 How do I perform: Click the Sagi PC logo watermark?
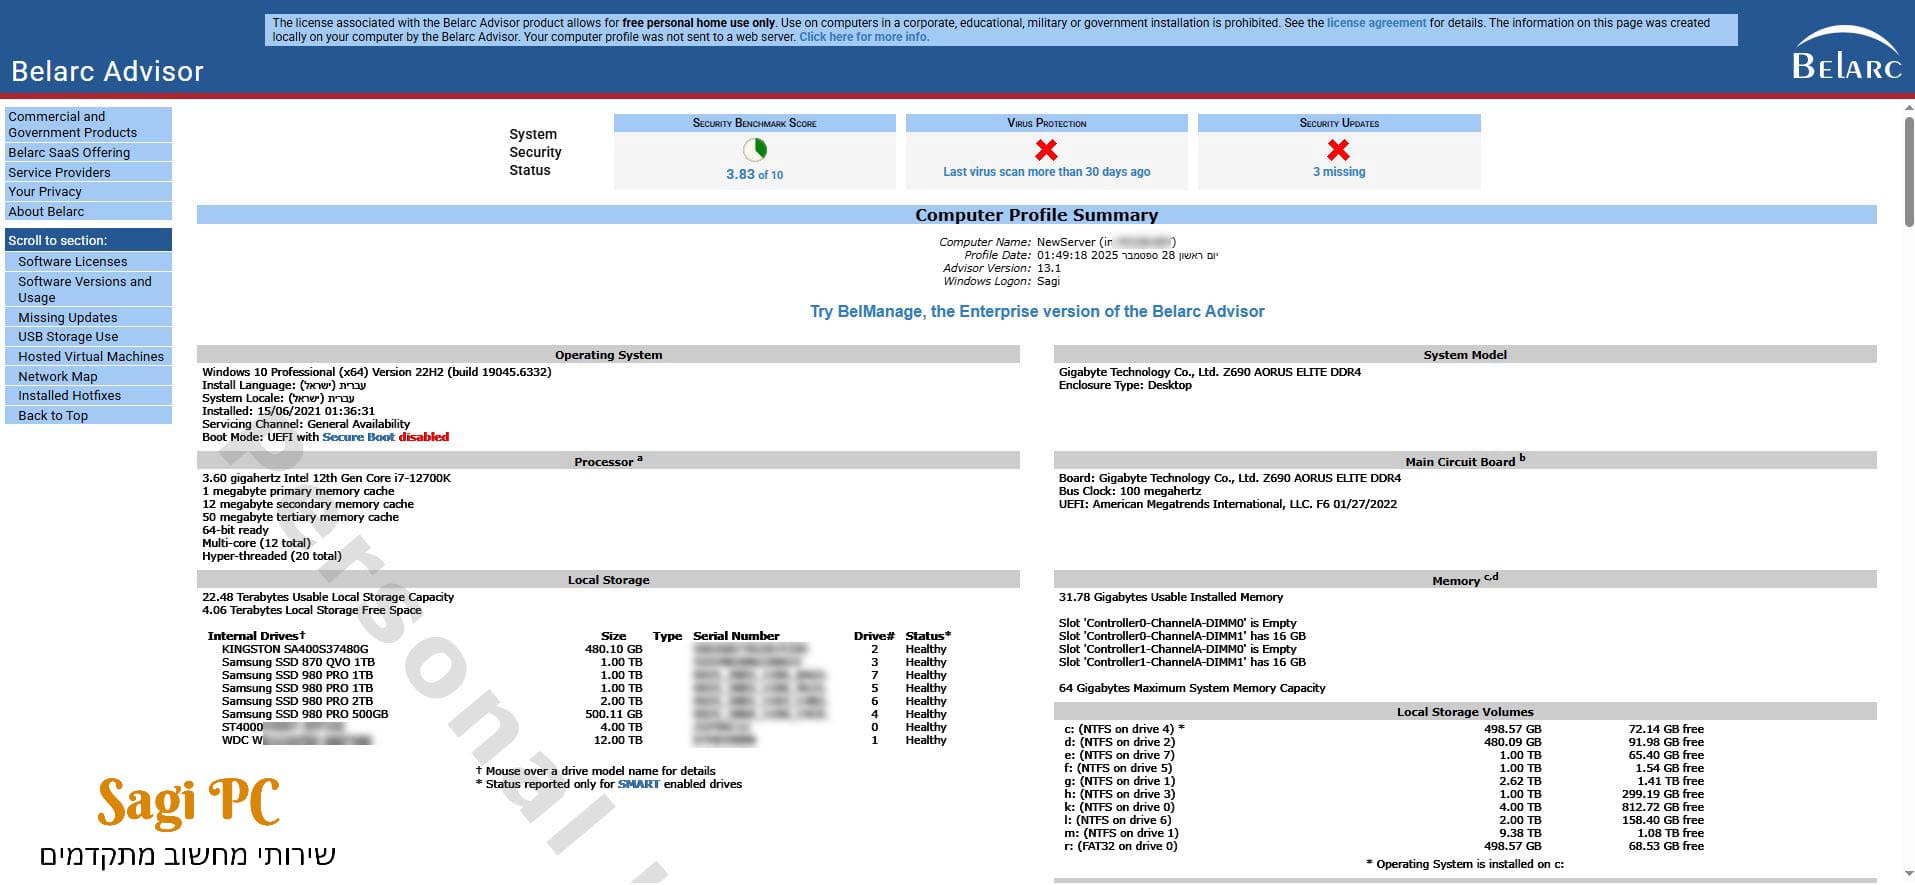coord(188,803)
